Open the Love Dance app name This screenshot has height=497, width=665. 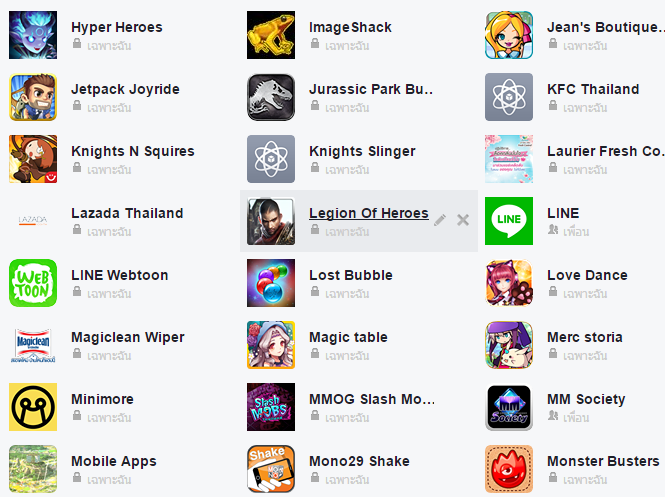587,275
